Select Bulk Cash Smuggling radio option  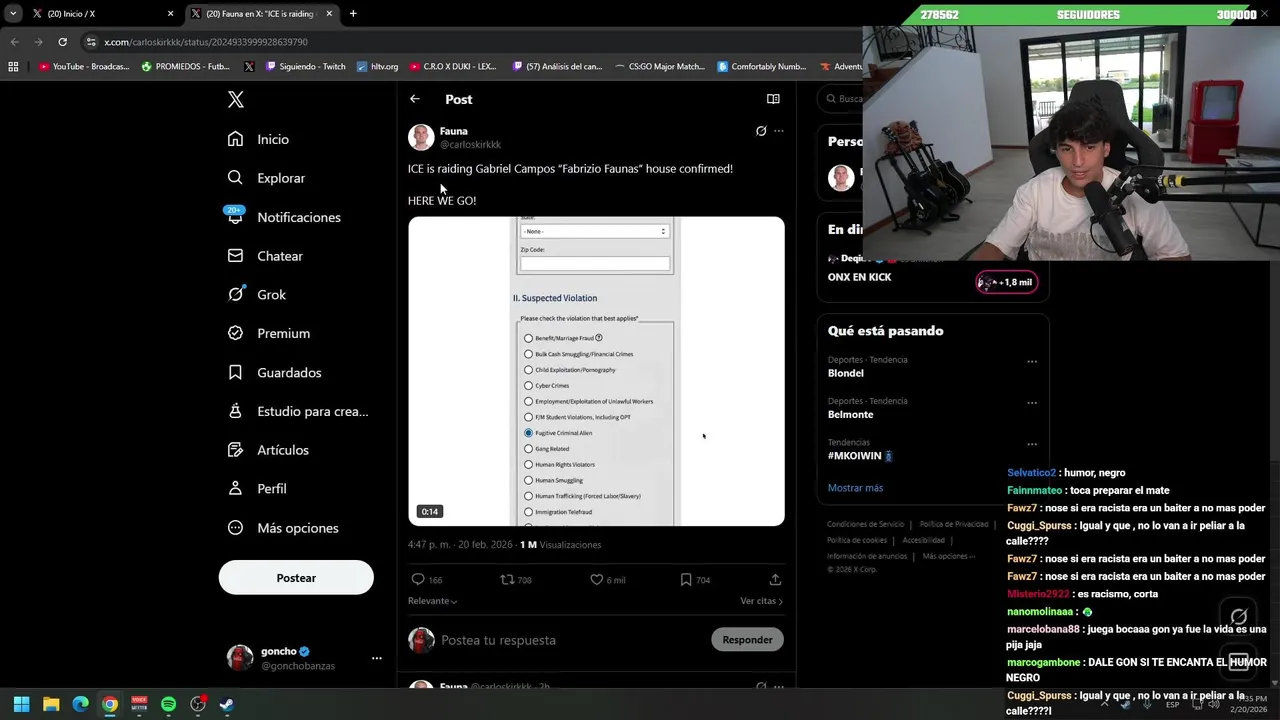528,354
